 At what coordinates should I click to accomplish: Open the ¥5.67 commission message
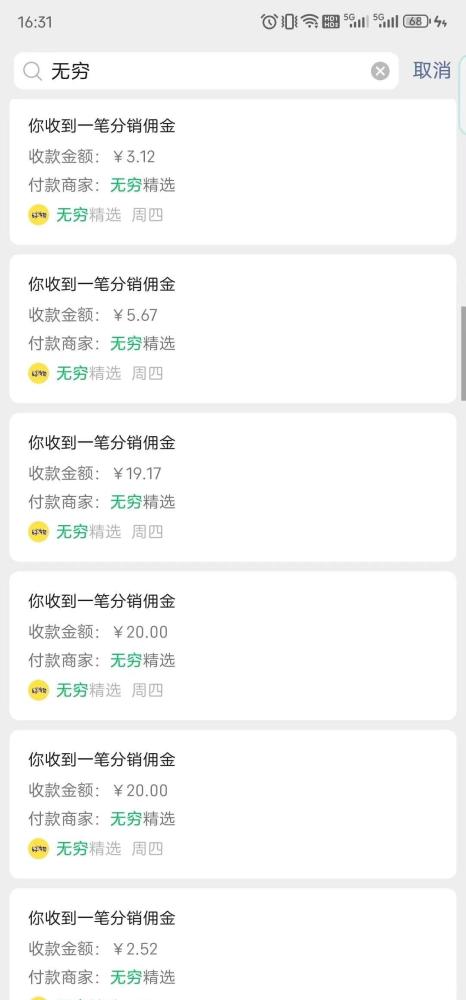tap(233, 328)
